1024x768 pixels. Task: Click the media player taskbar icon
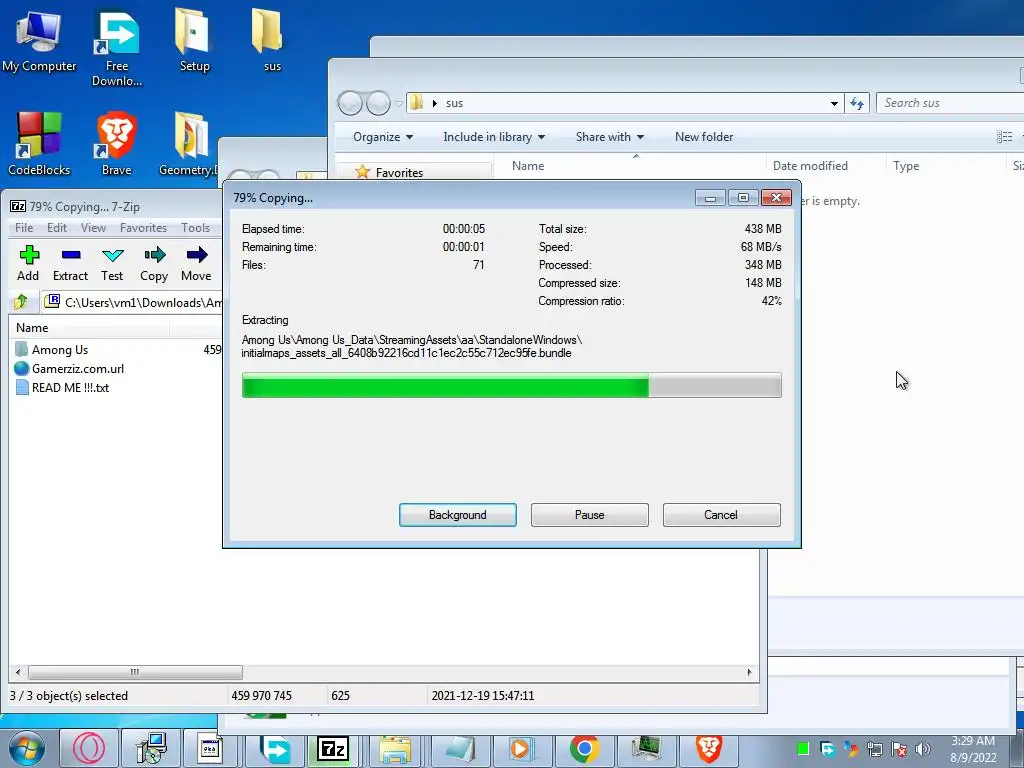click(520, 748)
